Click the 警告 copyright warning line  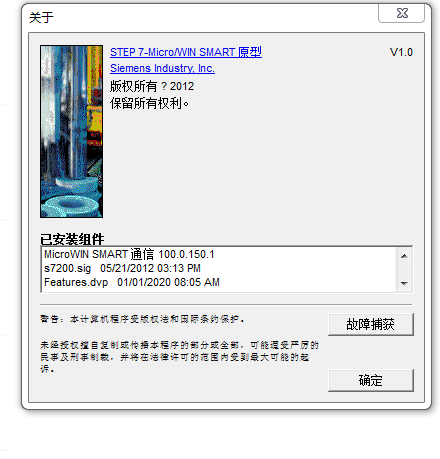click(x=142, y=319)
